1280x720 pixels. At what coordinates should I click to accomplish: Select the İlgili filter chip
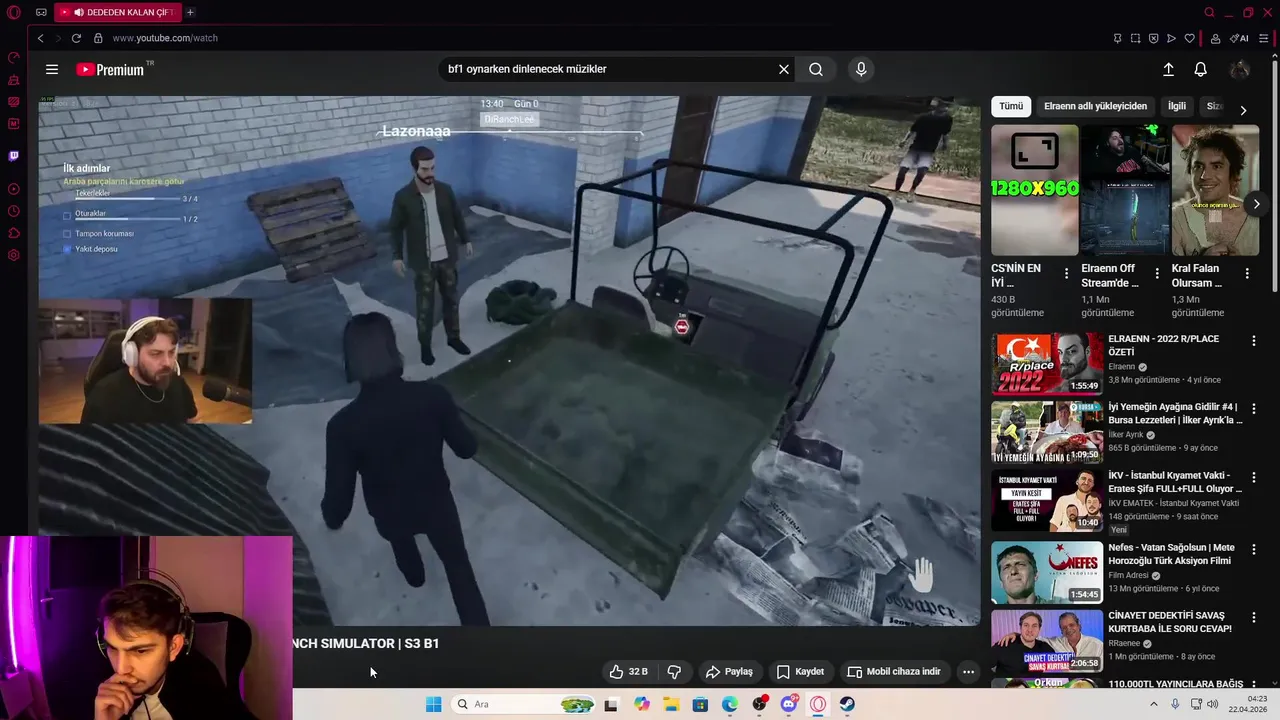click(1177, 106)
